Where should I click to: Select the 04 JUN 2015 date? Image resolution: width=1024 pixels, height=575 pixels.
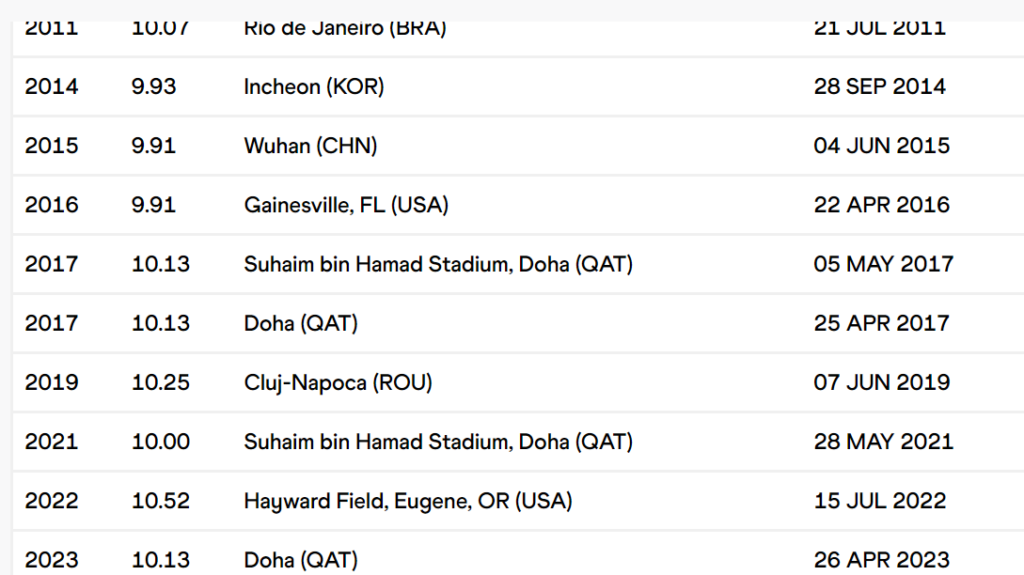[881, 146]
